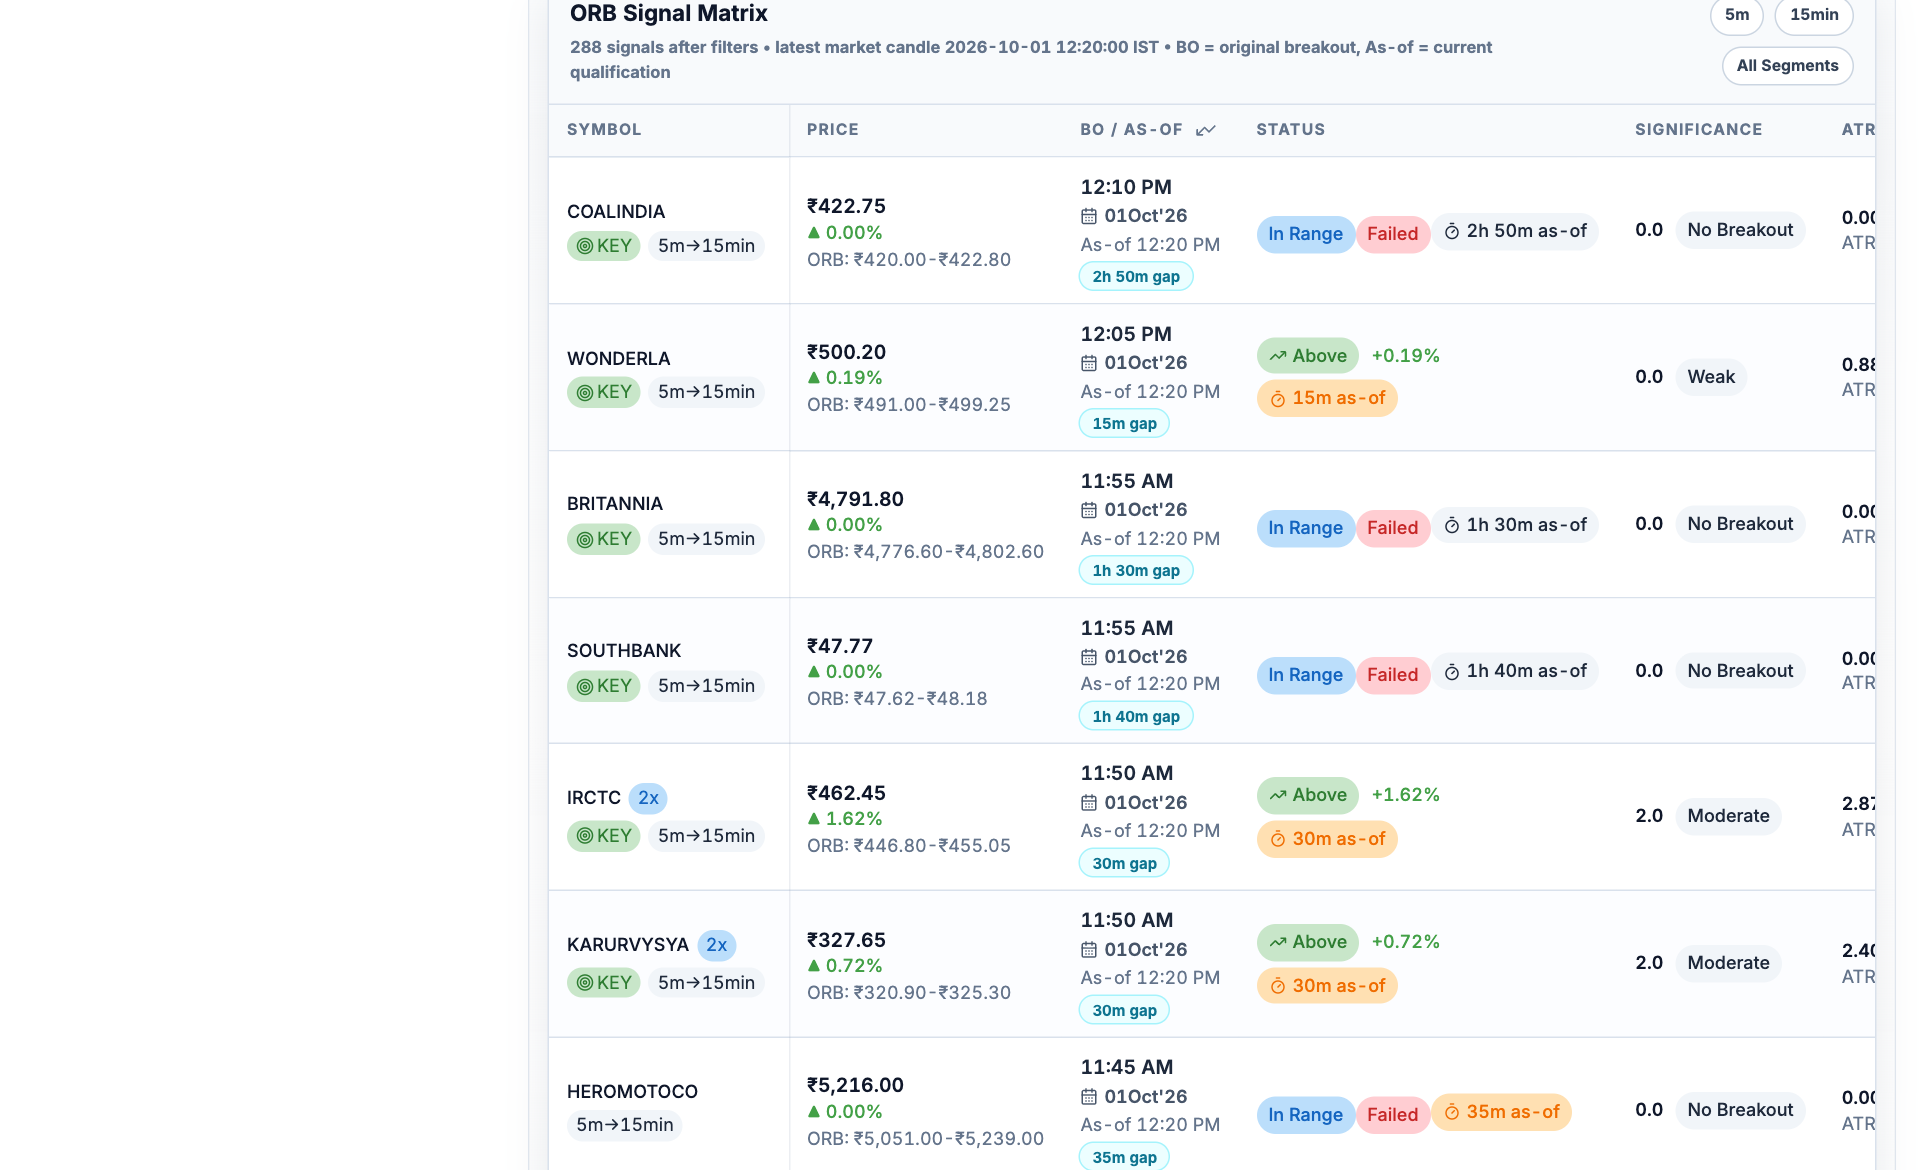Click price ₹500.20 in WONDERLA row
The width and height of the screenshot is (1920, 1170).
pos(846,352)
